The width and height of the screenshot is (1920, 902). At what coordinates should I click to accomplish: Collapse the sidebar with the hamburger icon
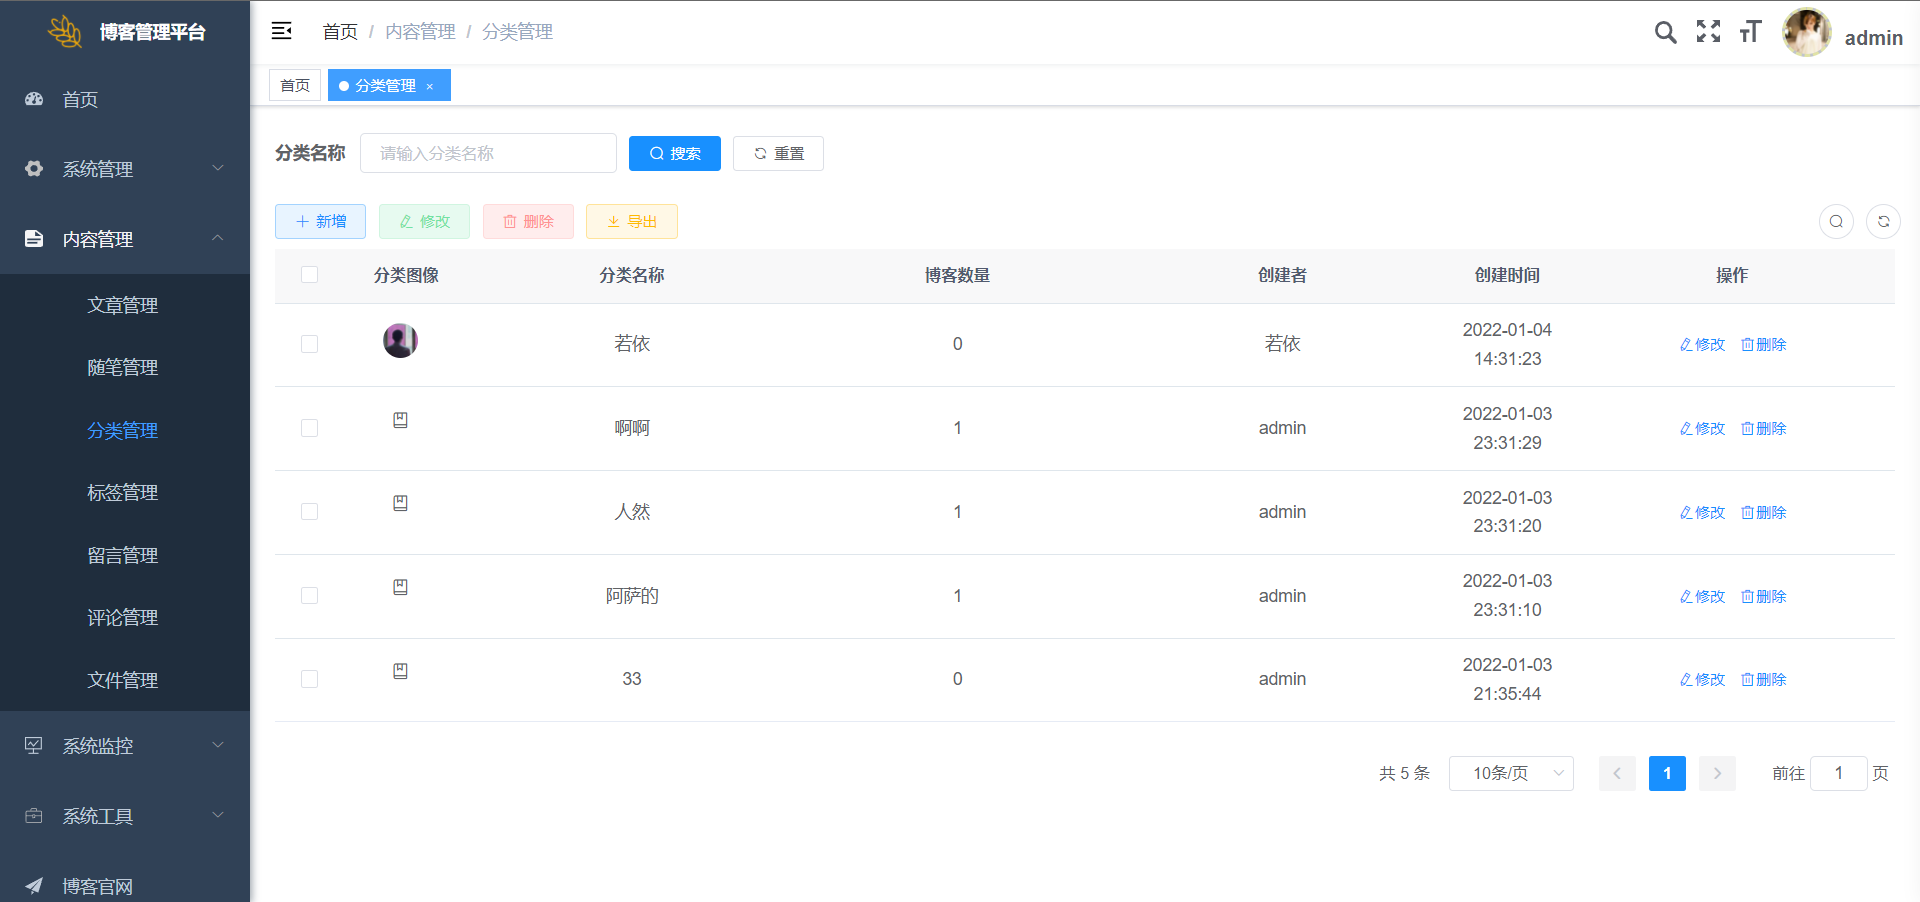click(281, 31)
